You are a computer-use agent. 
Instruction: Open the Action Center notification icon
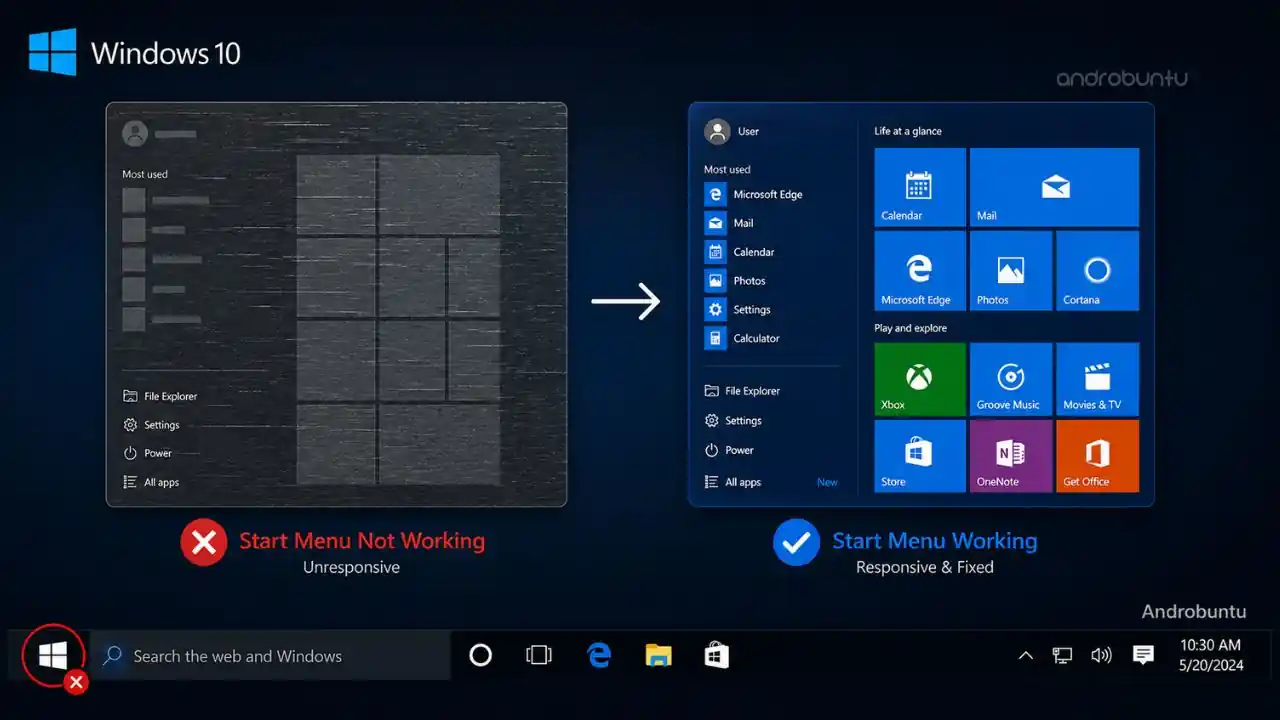[x=1143, y=656]
